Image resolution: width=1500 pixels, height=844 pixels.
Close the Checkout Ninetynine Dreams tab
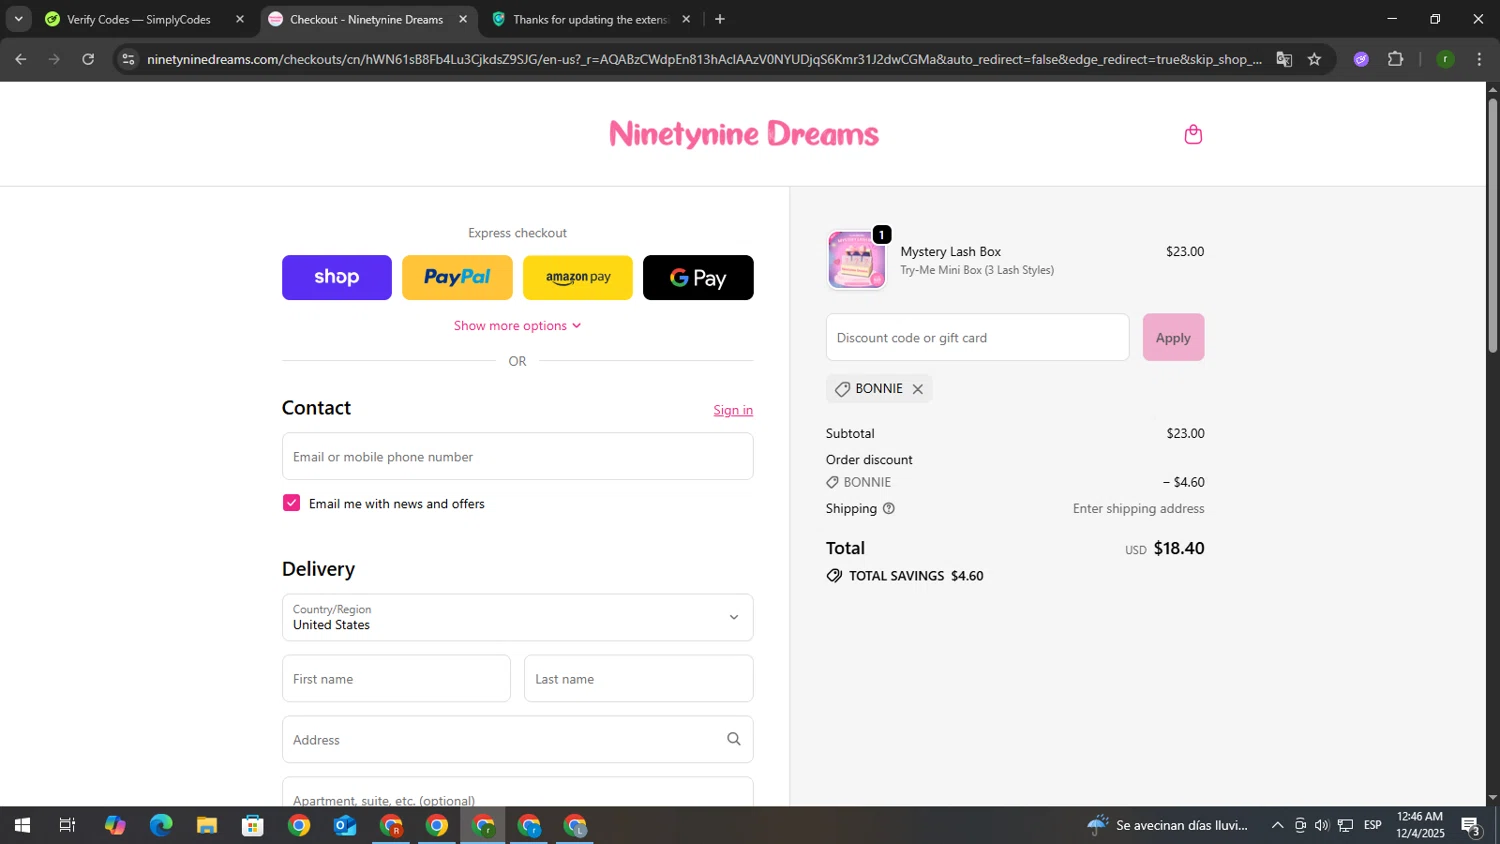pos(463,19)
